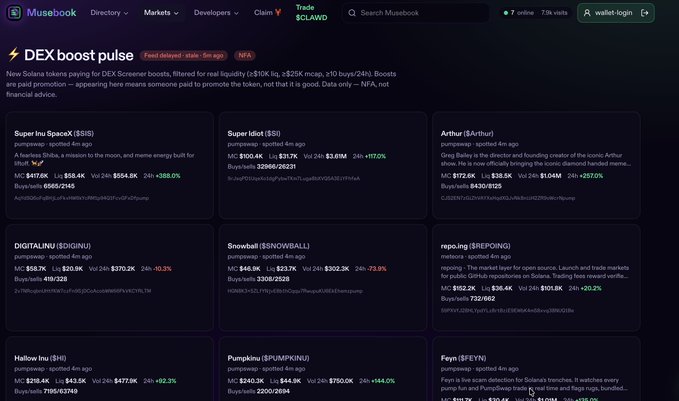This screenshot has height=401, width=679.
Task: Click the Feed delayed stale badge
Action: pyautogui.click(x=184, y=55)
